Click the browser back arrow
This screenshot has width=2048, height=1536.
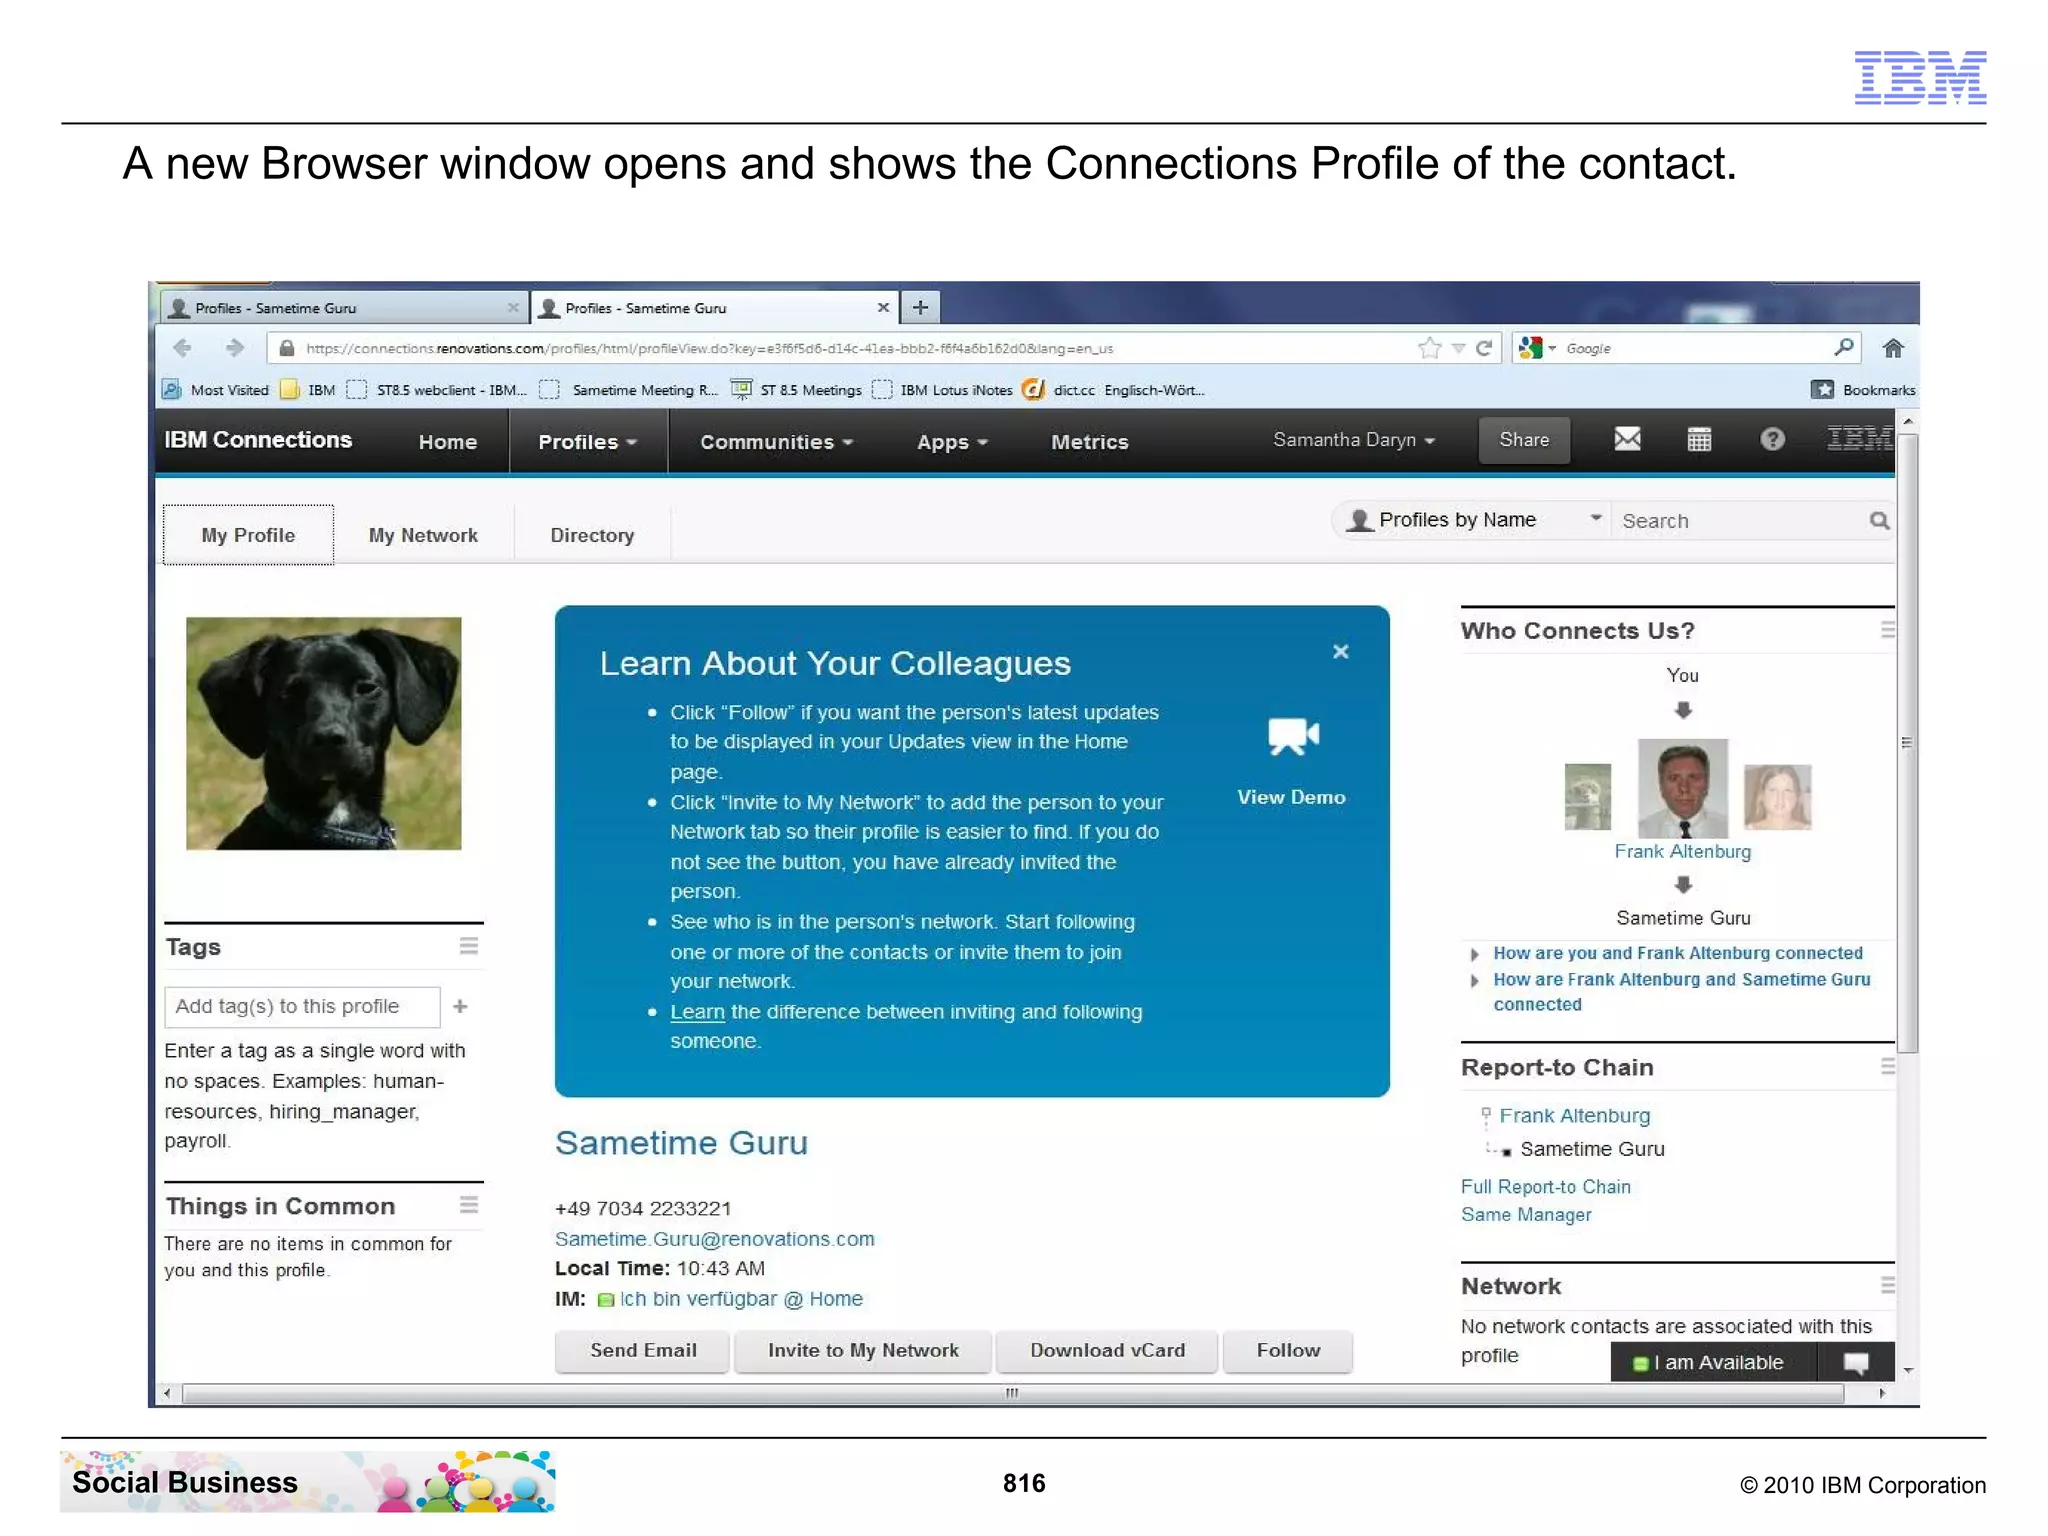[x=182, y=348]
